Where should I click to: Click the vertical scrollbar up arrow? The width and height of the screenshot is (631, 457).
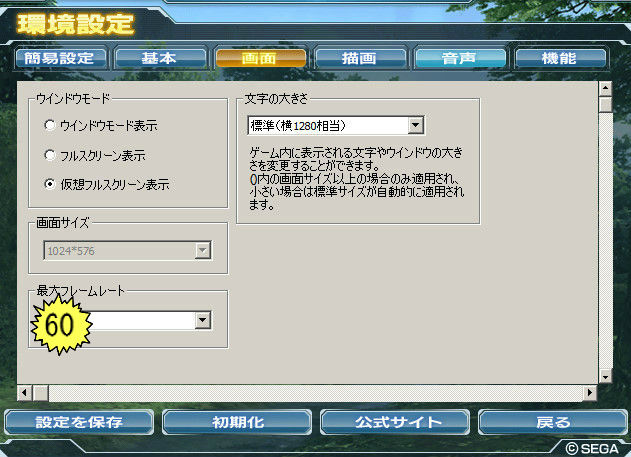605,88
